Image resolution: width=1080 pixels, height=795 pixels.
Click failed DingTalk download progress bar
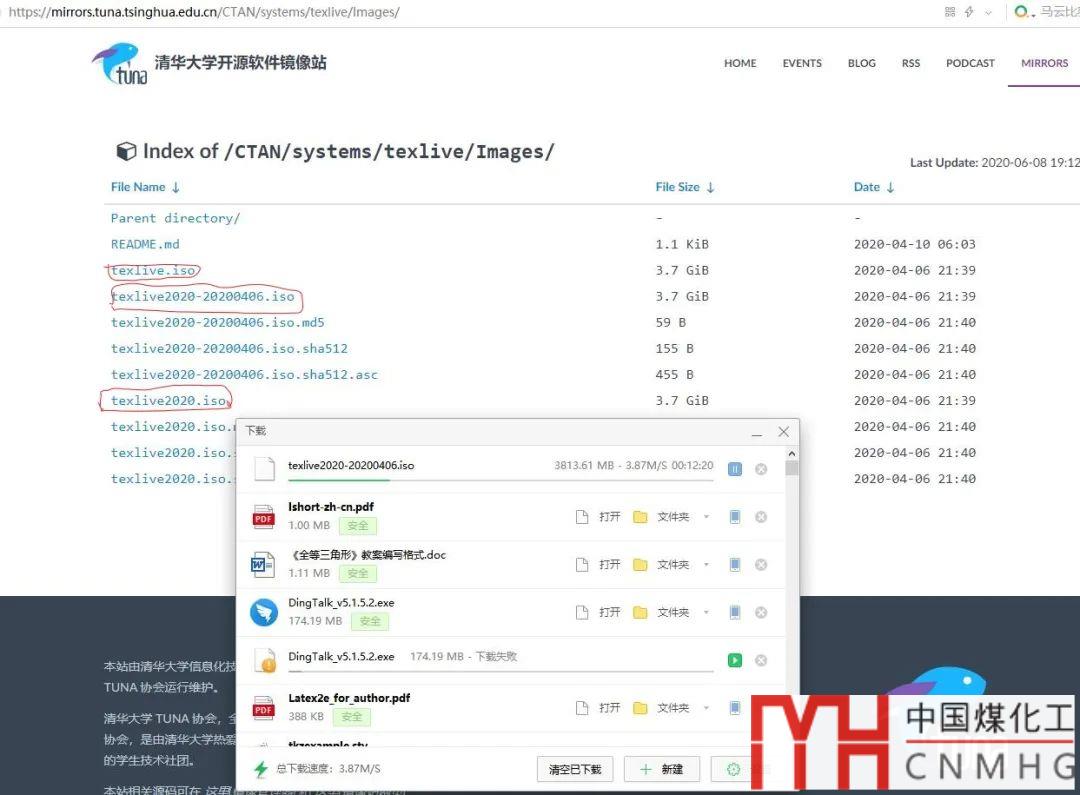coord(501,671)
